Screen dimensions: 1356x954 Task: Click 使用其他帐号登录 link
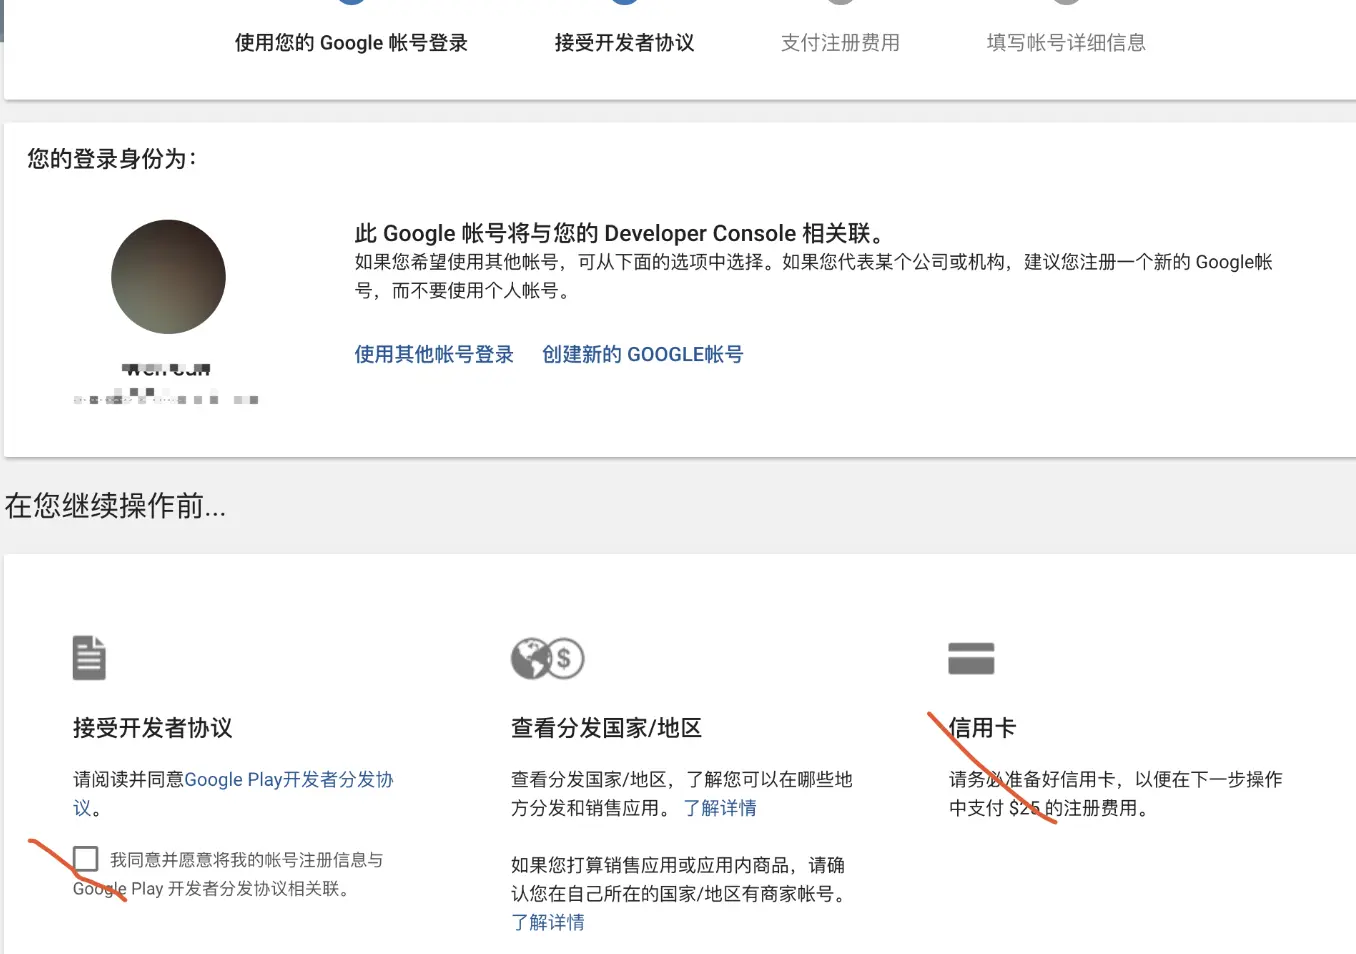pyautogui.click(x=434, y=354)
